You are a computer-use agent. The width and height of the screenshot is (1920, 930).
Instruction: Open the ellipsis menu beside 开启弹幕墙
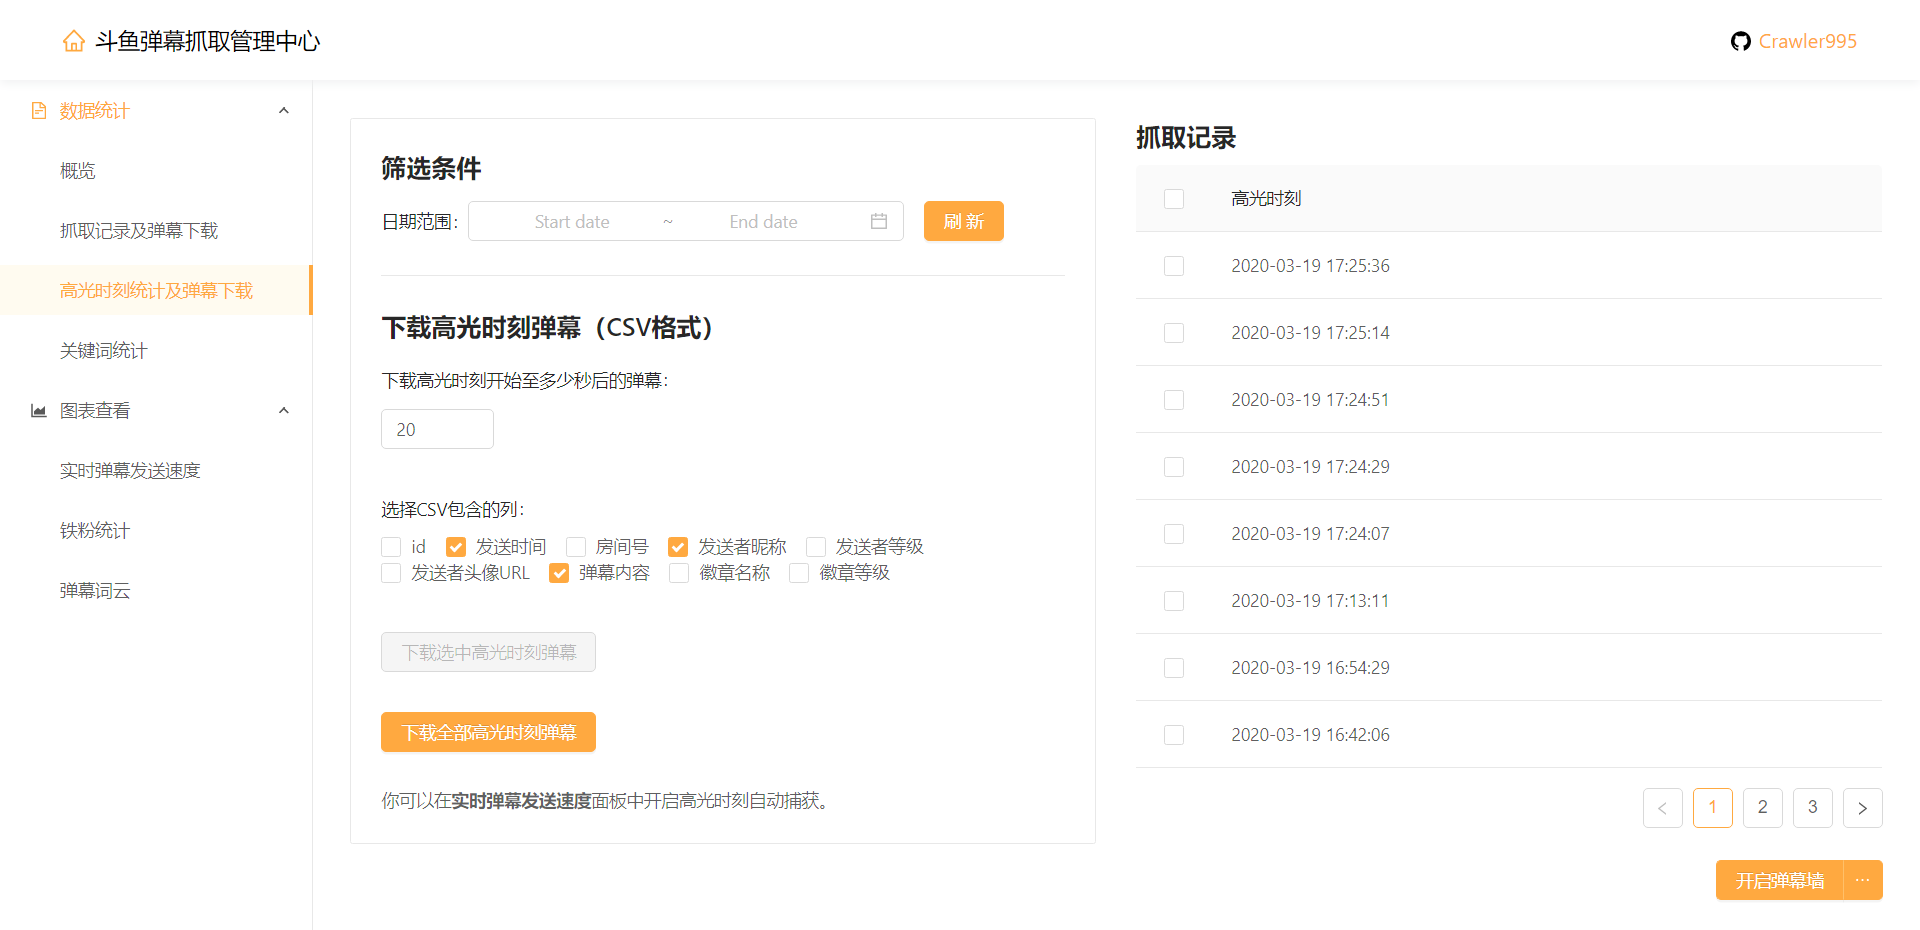[x=1863, y=880]
